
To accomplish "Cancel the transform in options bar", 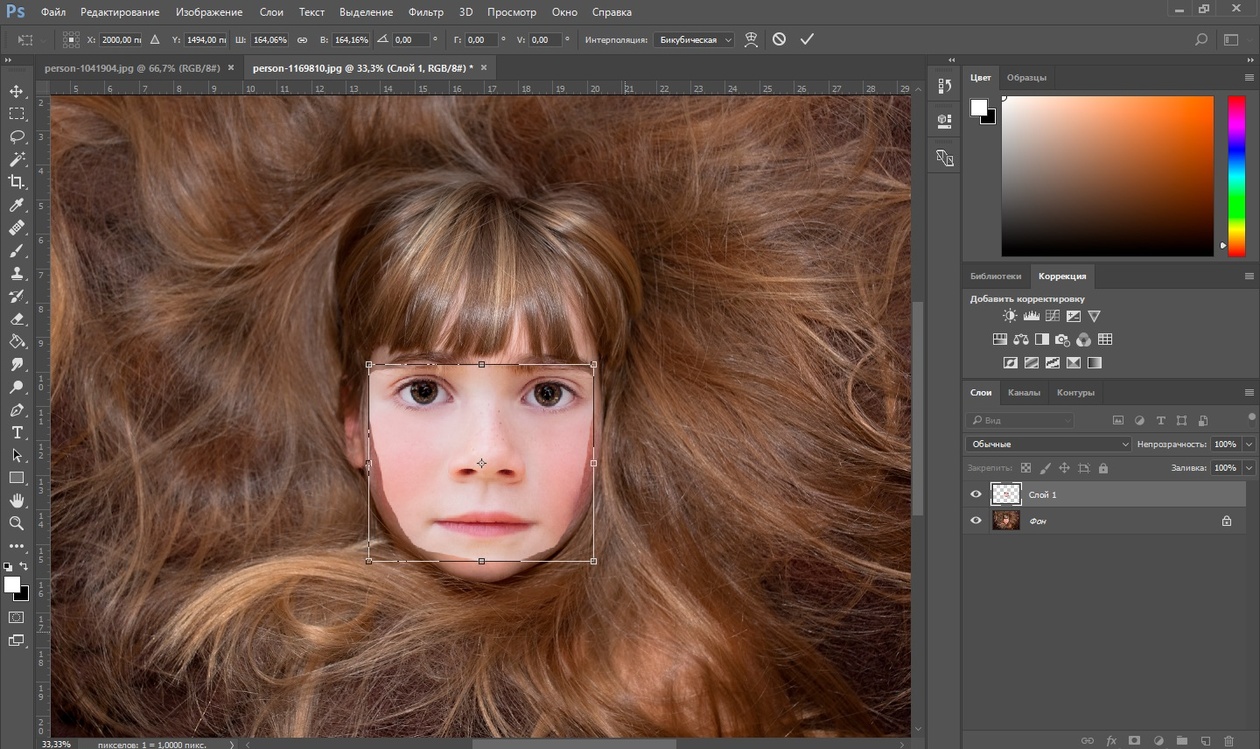I will click(x=779, y=40).
